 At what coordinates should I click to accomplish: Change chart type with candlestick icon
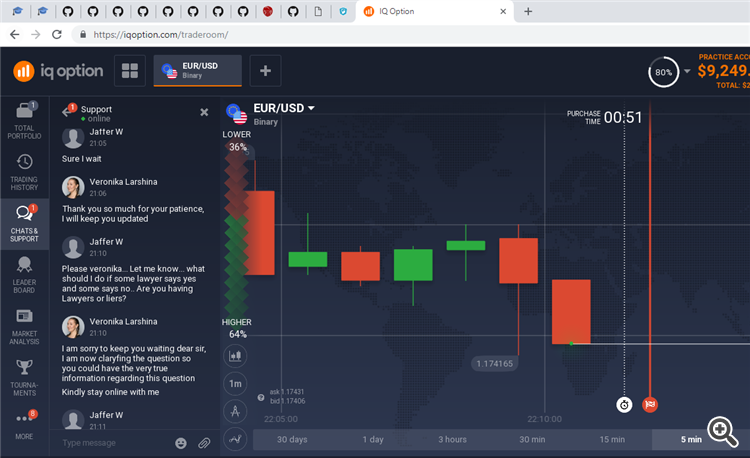(x=235, y=356)
